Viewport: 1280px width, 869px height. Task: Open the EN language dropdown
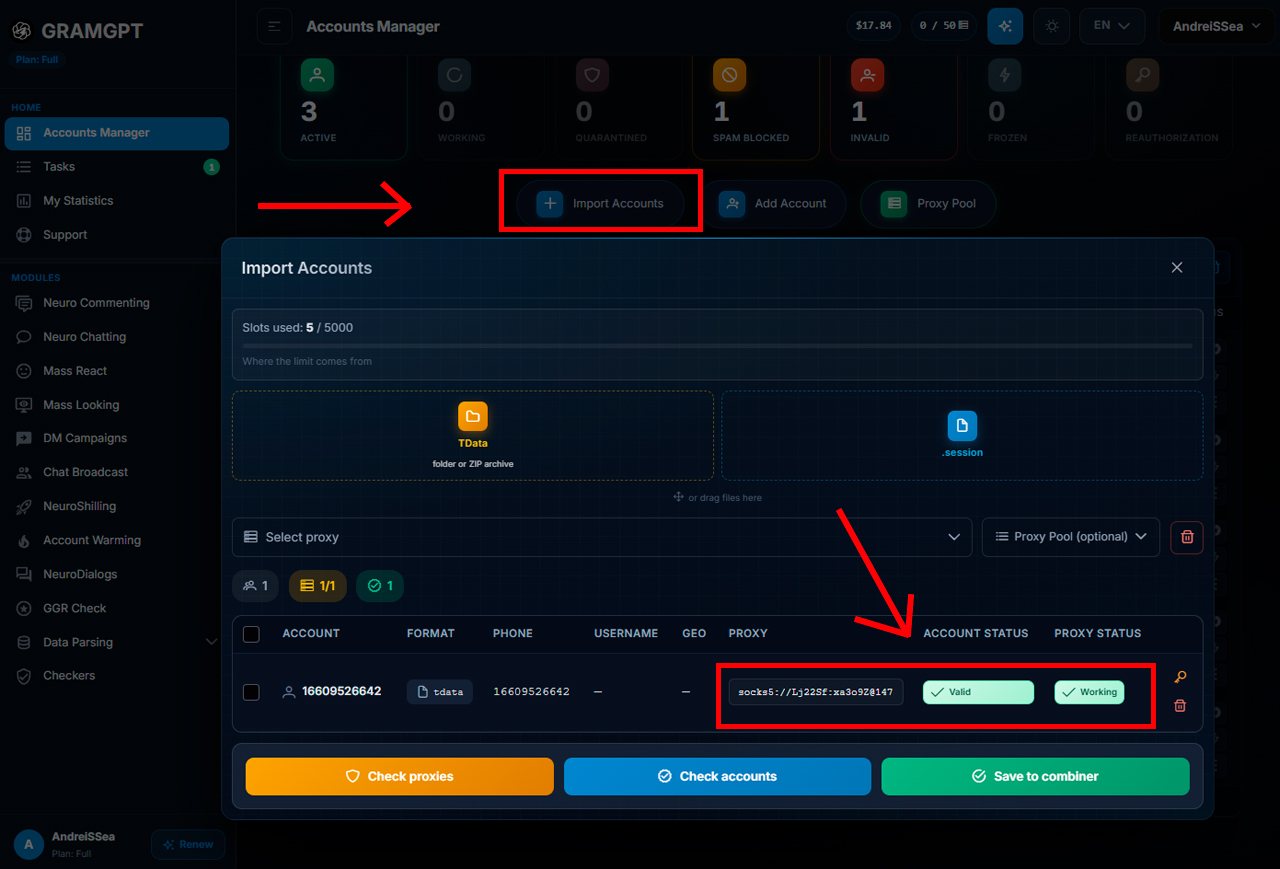(x=1112, y=26)
